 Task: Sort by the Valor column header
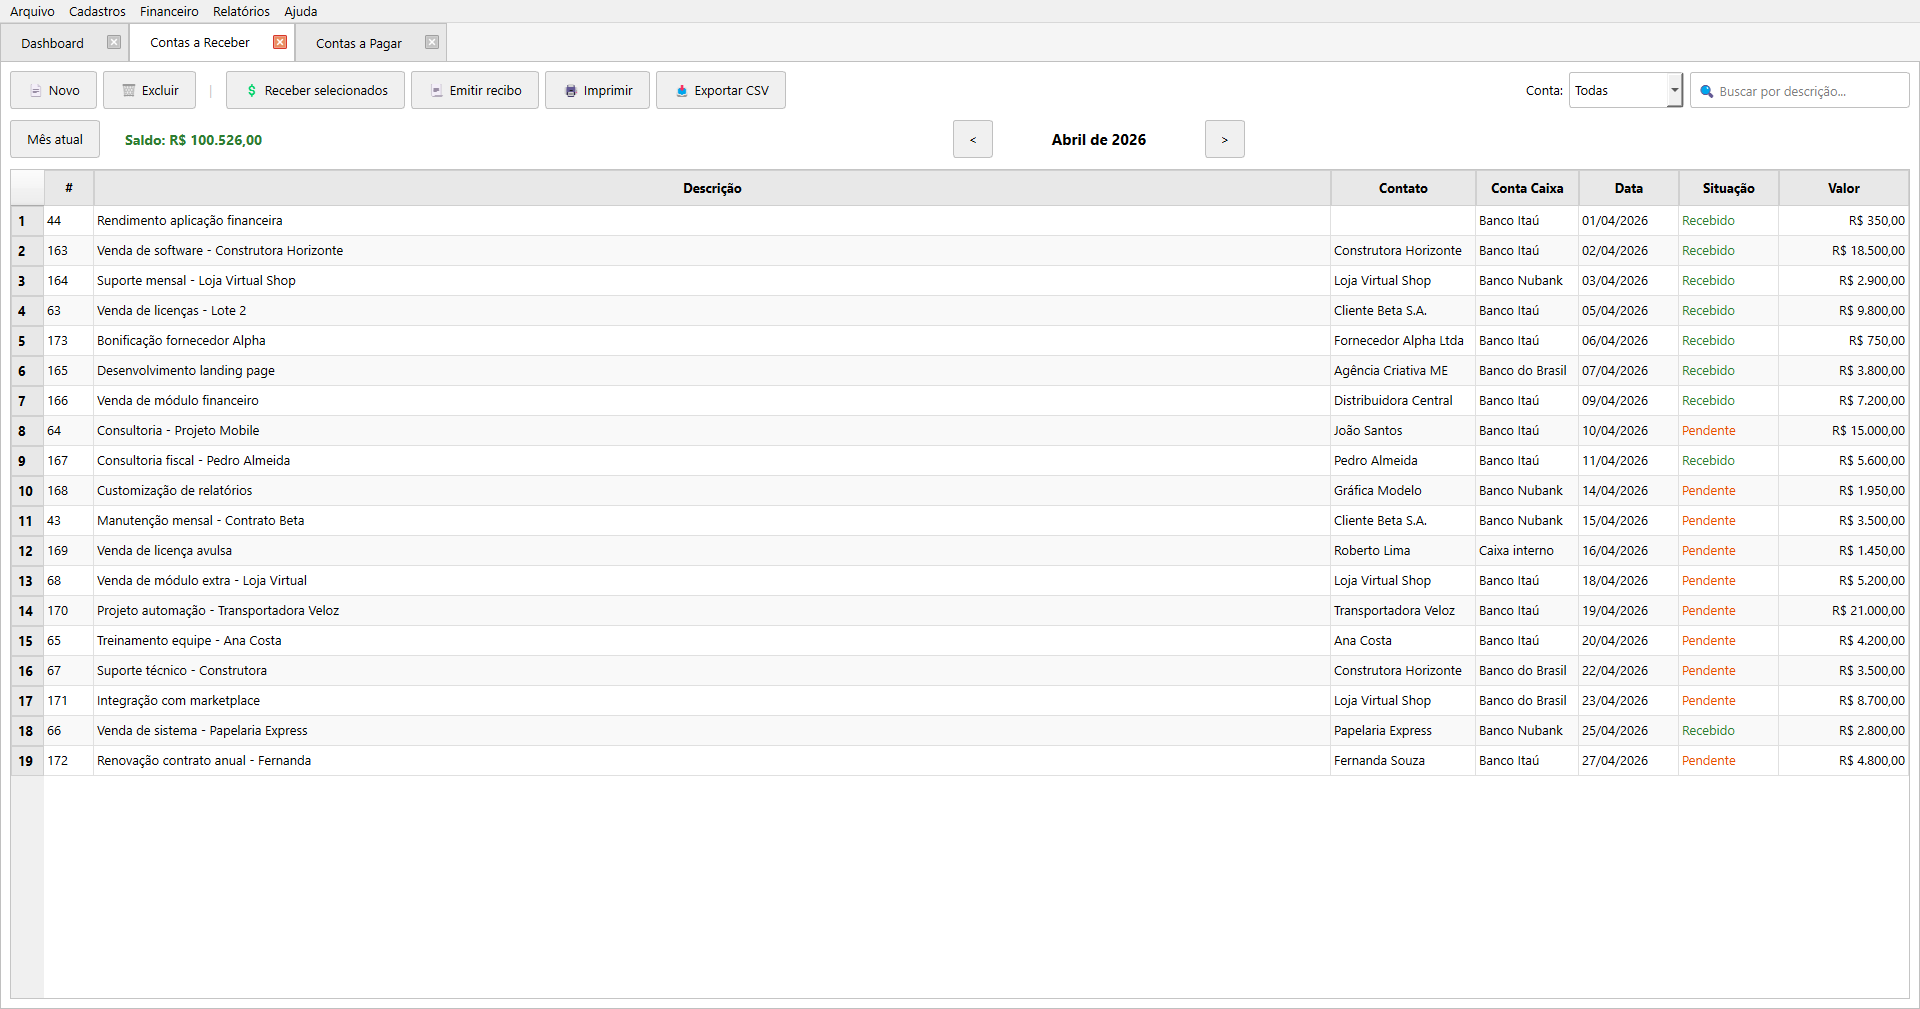click(1843, 188)
